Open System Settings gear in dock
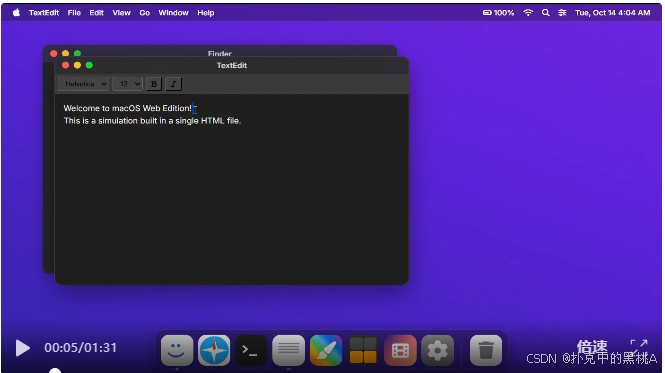 coord(438,350)
